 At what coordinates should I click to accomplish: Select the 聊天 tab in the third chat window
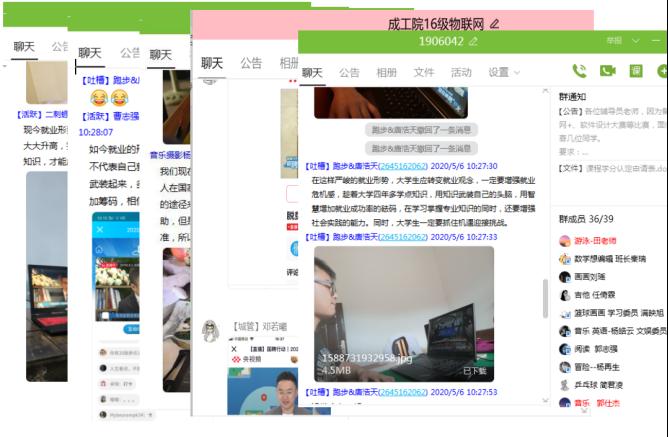tap(161, 55)
